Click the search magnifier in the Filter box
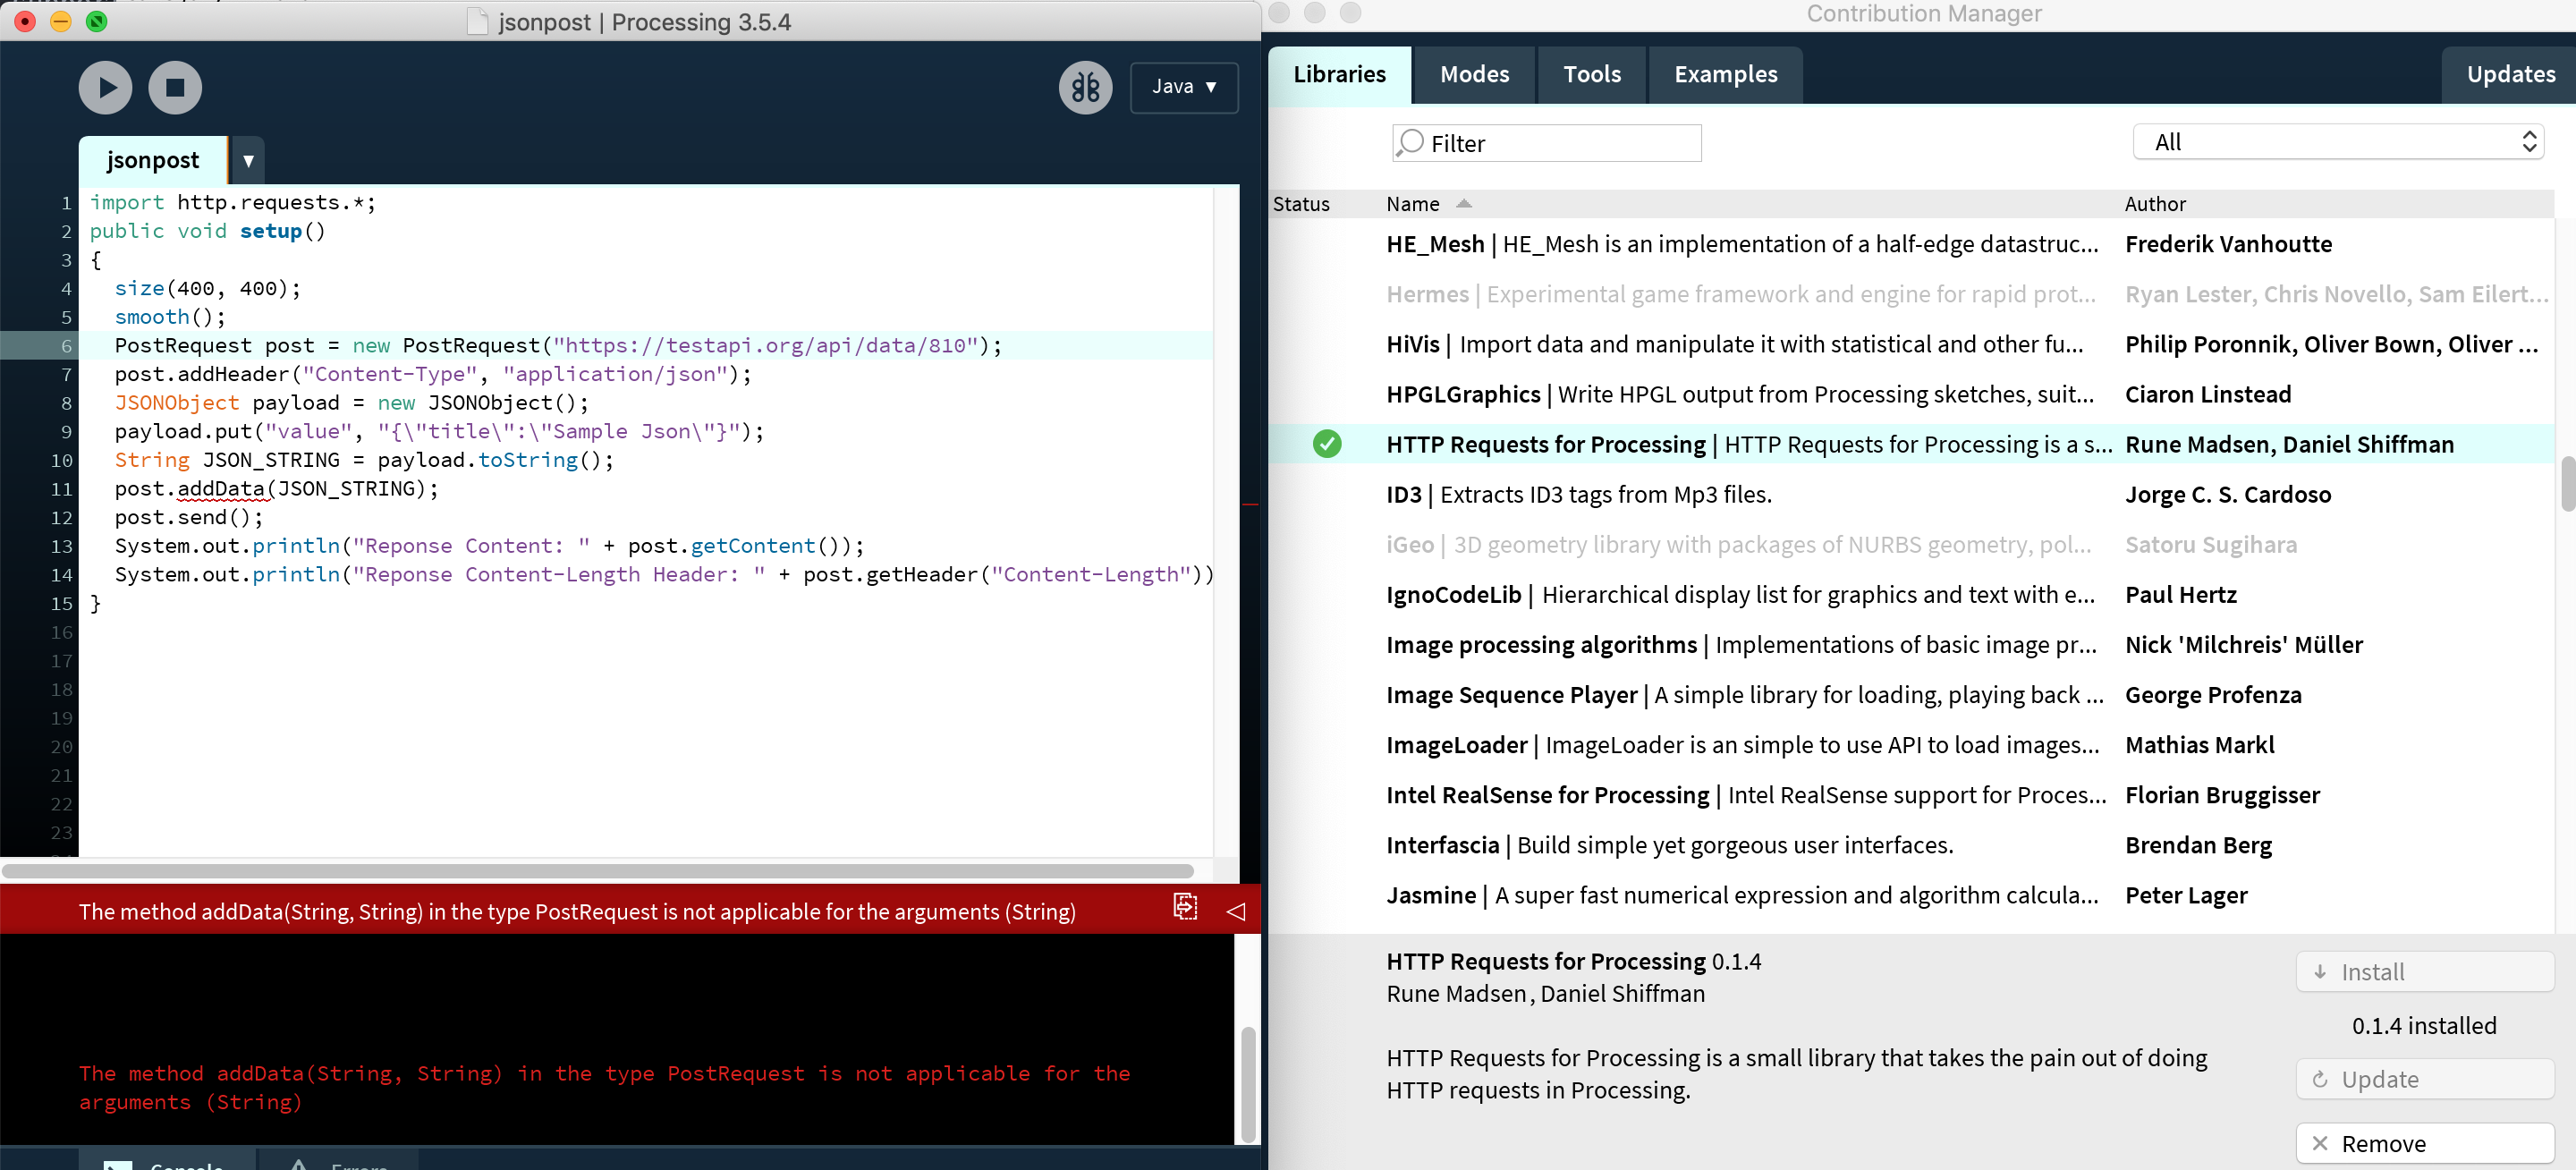The height and width of the screenshot is (1170, 2576). pyautogui.click(x=1410, y=143)
